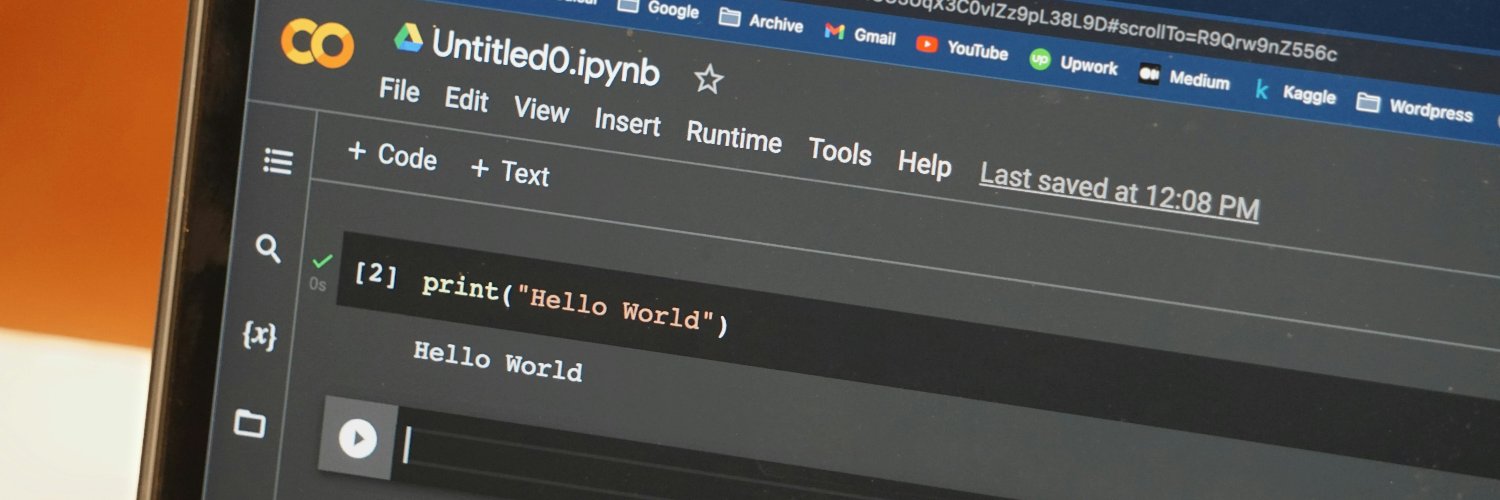Viewport: 1500px width, 500px height.
Task: Open the Wordpress bookmark folder
Action: pos(1415,107)
